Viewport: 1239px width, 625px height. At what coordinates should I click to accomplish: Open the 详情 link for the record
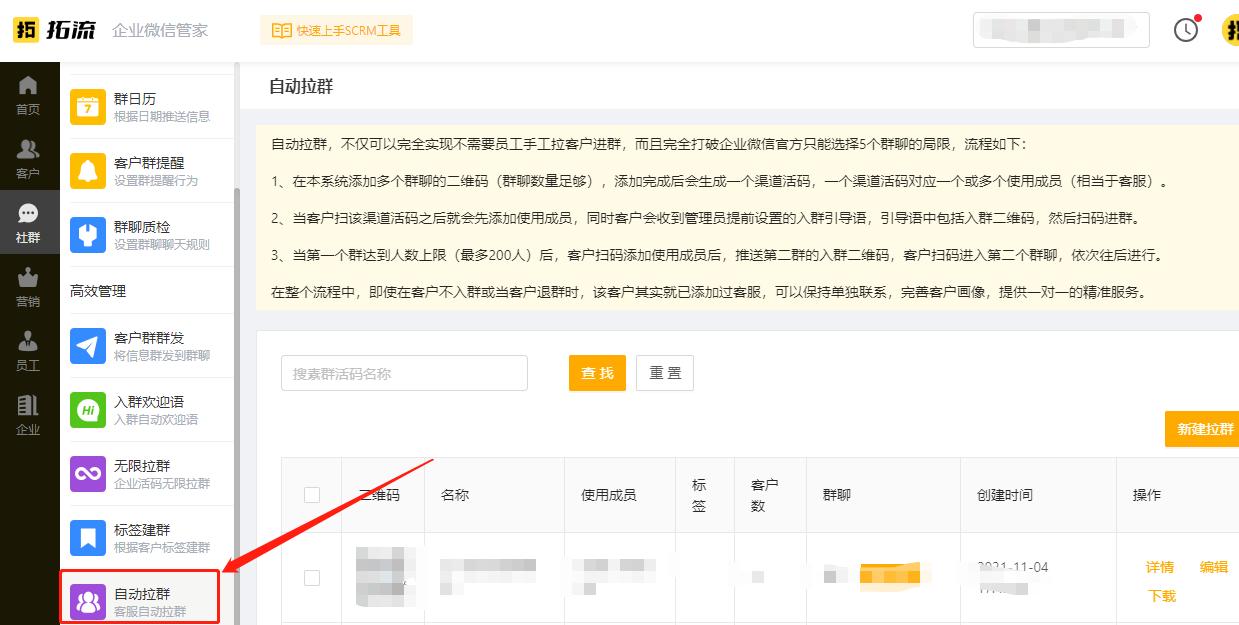[1159, 566]
